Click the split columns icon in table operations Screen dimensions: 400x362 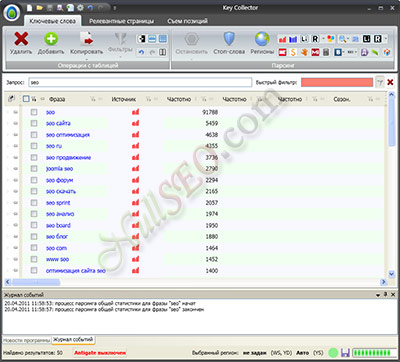pyautogui.click(x=163, y=52)
